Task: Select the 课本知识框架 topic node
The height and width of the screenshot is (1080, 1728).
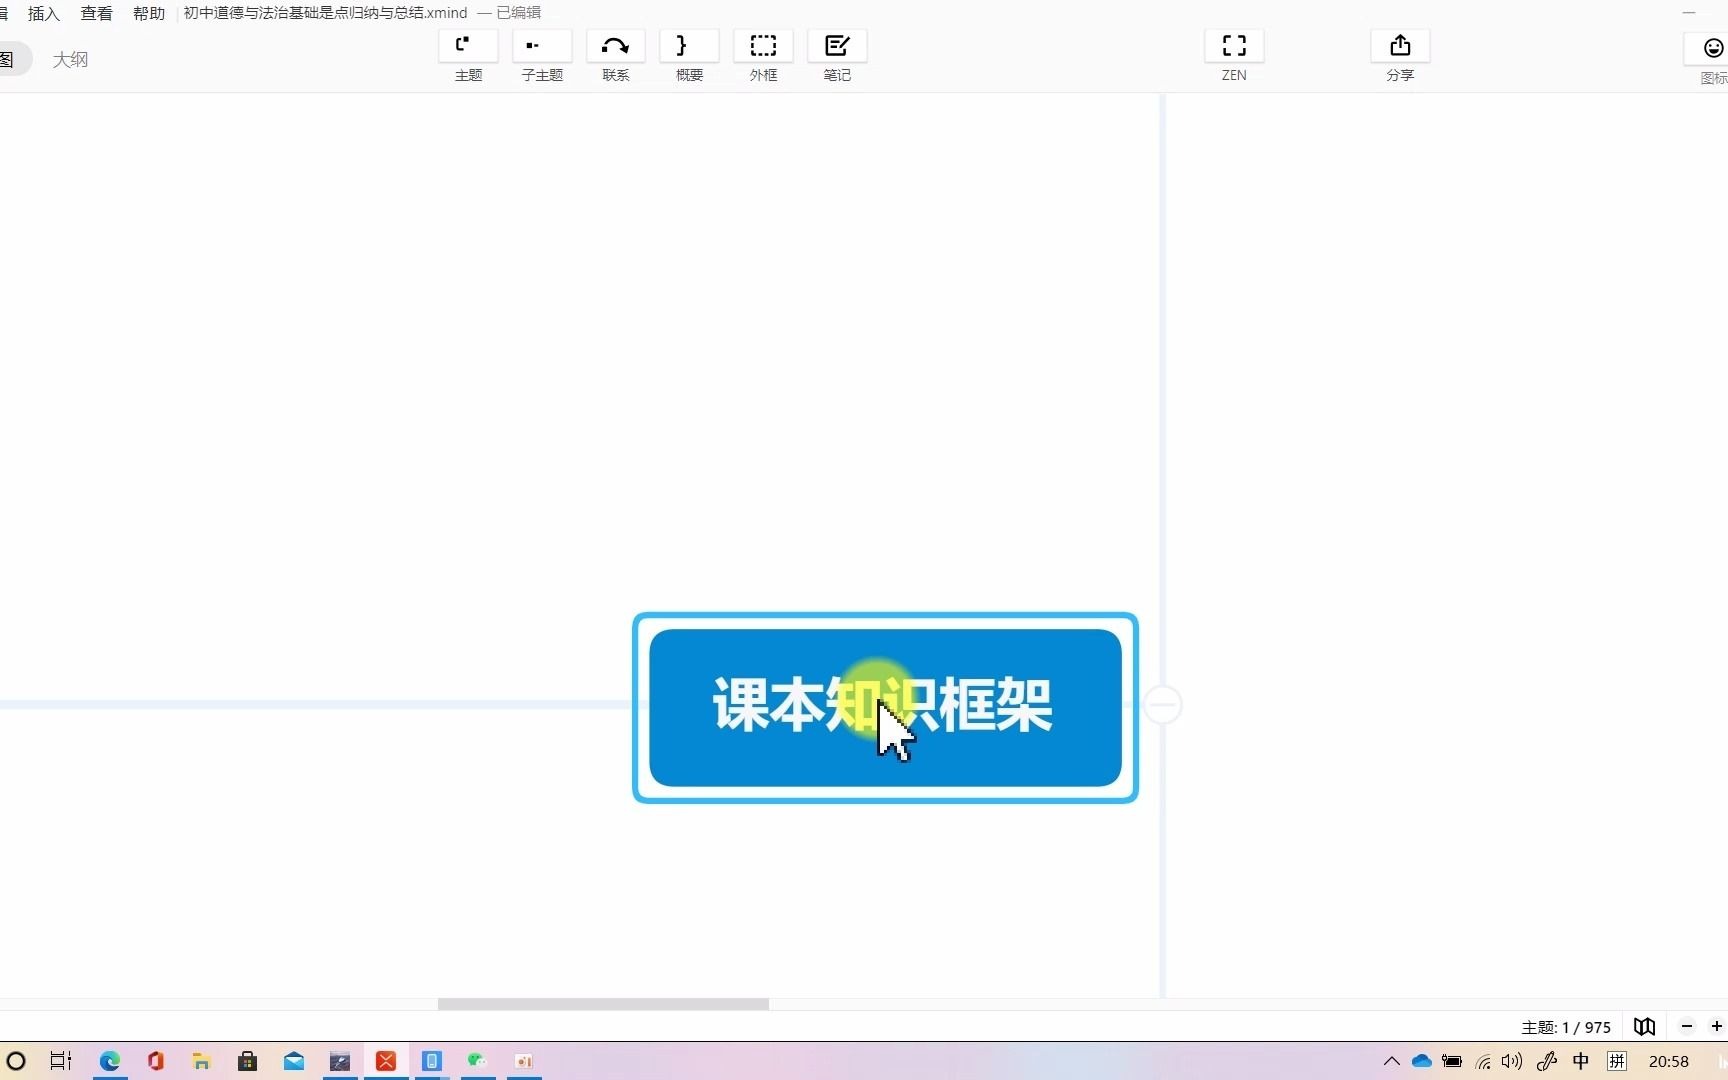Action: [885, 707]
